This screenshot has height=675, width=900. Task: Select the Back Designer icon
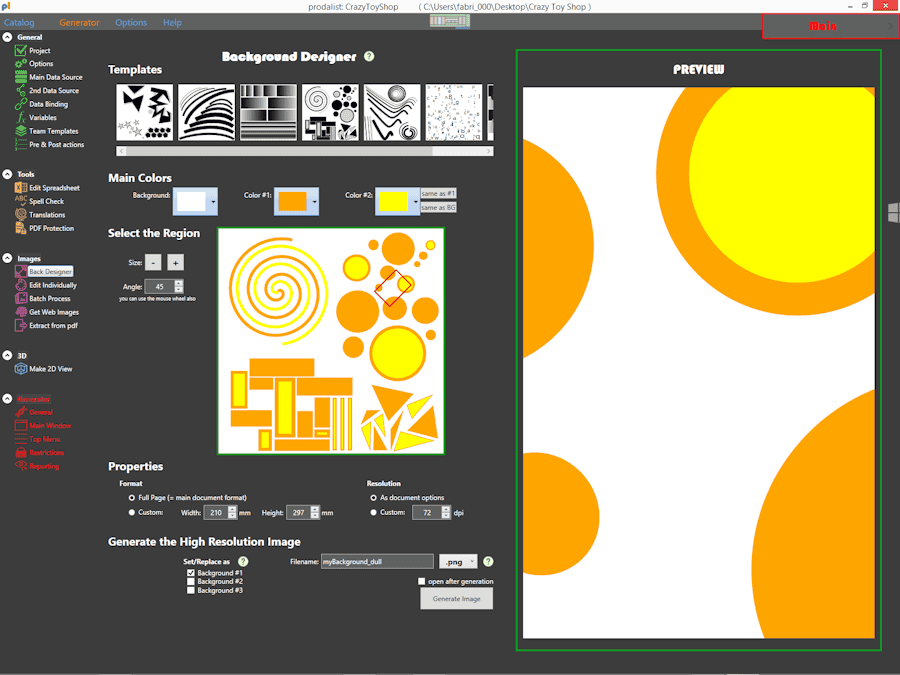[x=21, y=271]
